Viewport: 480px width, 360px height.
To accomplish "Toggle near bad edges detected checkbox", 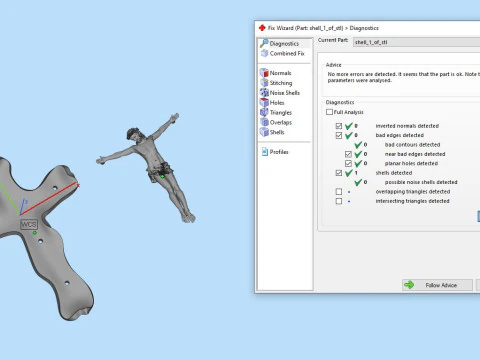I will tap(348, 154).
